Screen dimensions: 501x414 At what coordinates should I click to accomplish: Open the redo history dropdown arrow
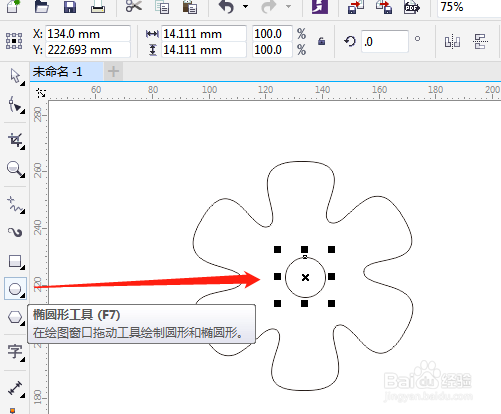[288, 6]
